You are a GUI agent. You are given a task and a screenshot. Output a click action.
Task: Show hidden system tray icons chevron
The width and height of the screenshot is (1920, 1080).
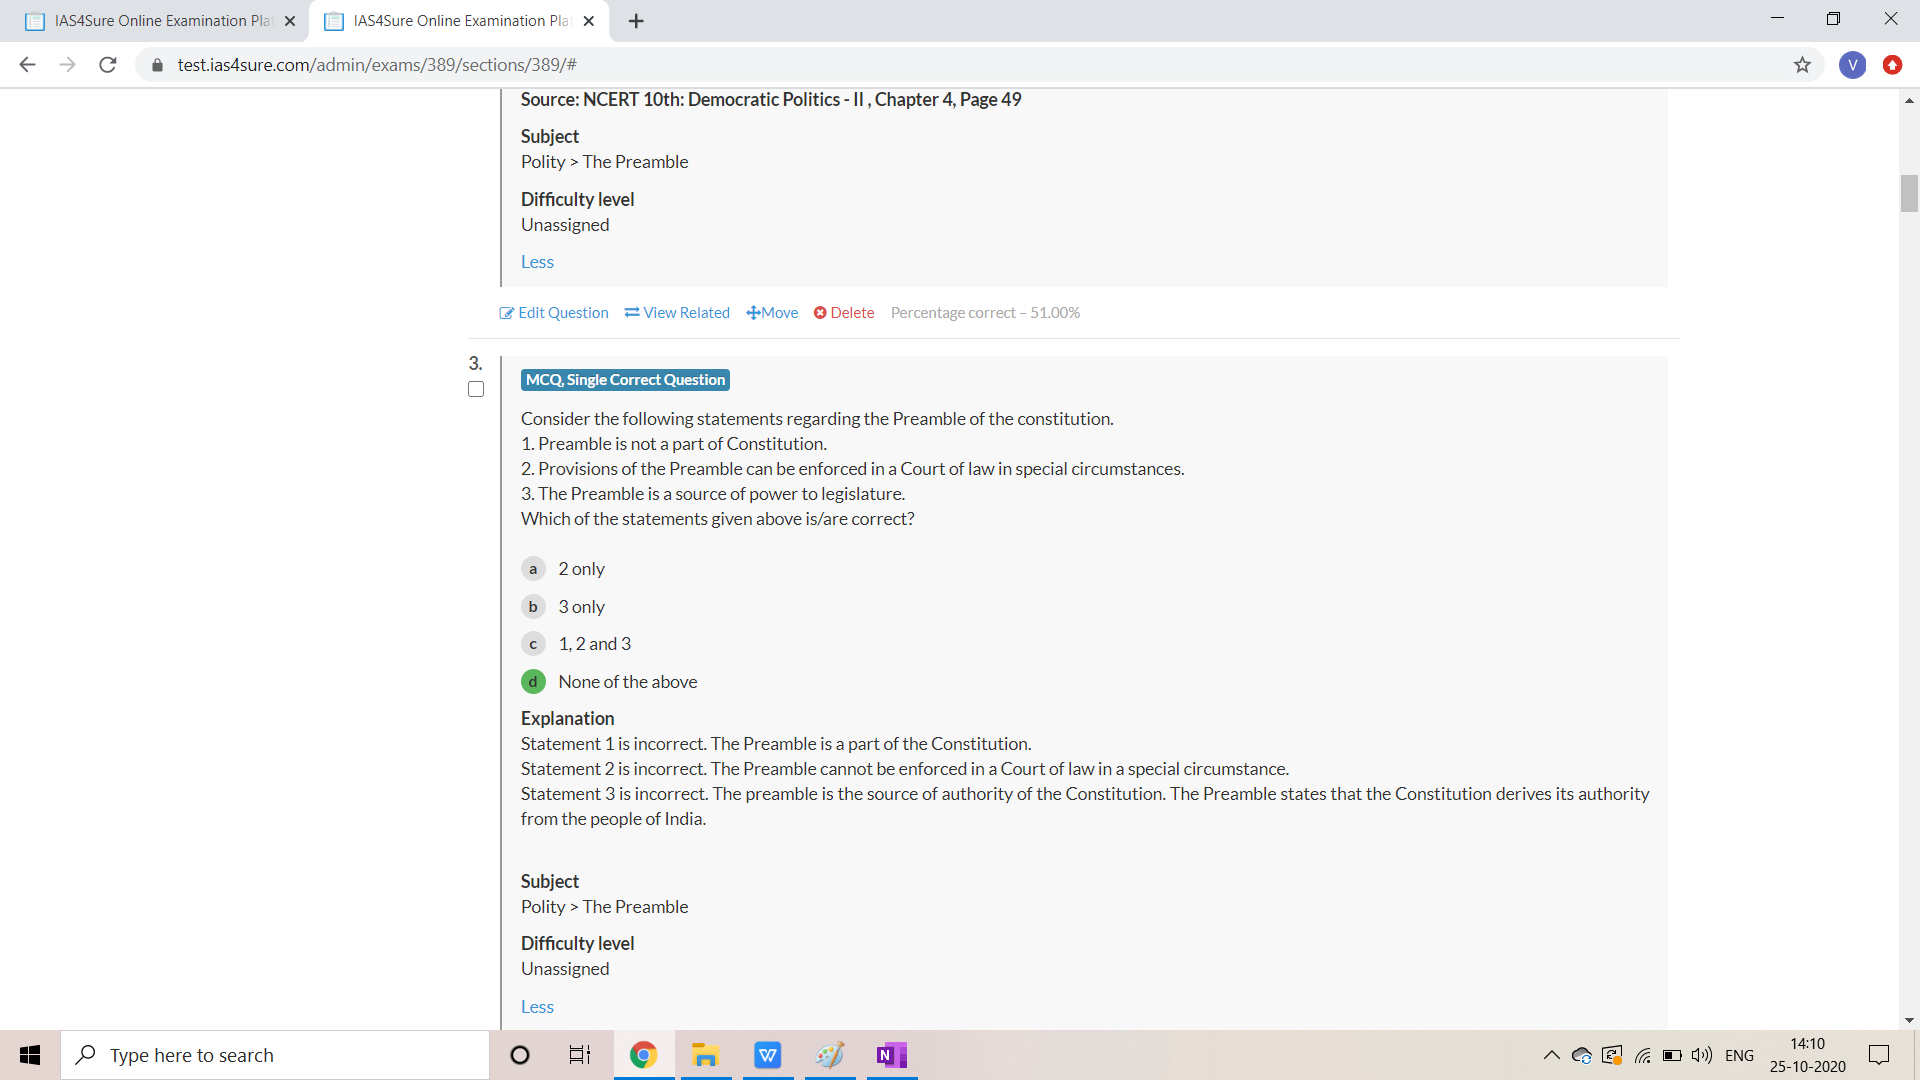point(1551,1055)
